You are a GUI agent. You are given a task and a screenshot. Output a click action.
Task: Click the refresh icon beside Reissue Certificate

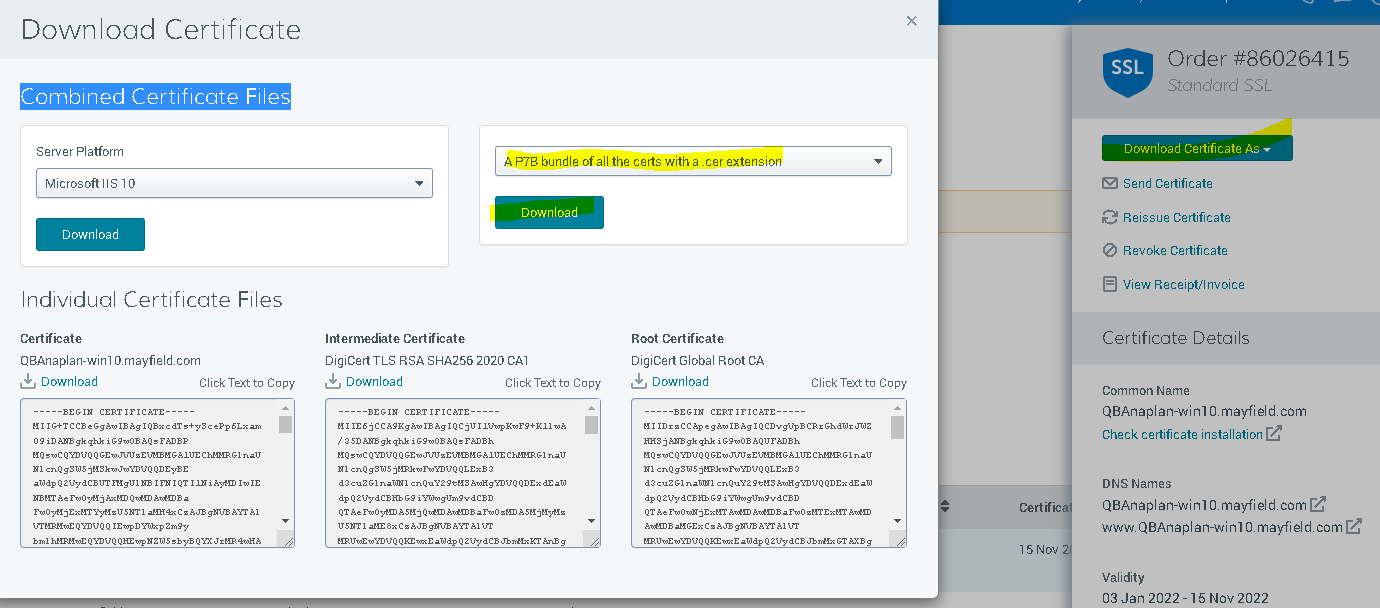(1109, 217)
